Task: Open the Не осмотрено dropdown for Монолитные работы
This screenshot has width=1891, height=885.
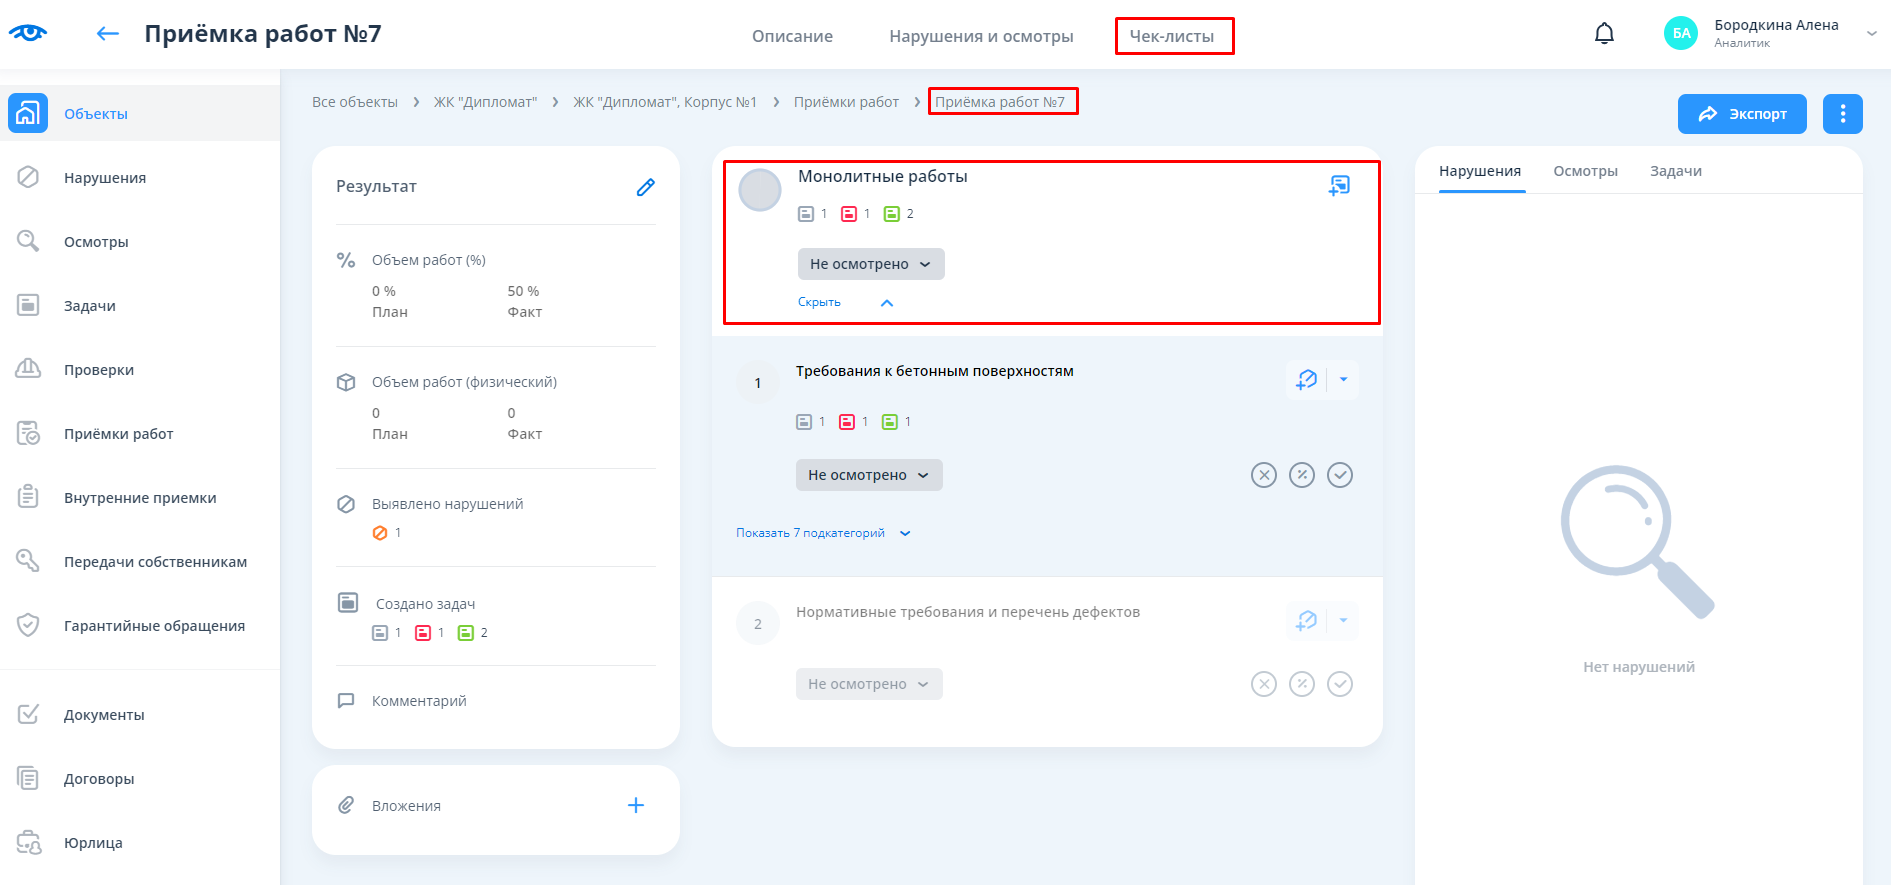Action: 870,264
